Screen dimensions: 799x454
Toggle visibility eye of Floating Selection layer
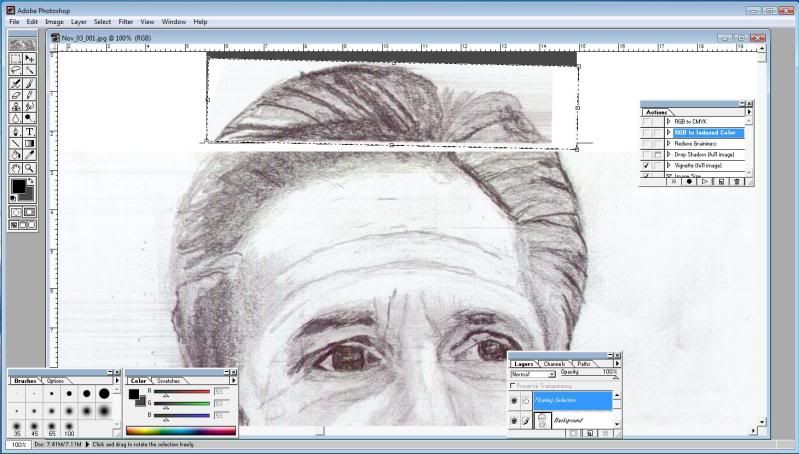[514, 401]
